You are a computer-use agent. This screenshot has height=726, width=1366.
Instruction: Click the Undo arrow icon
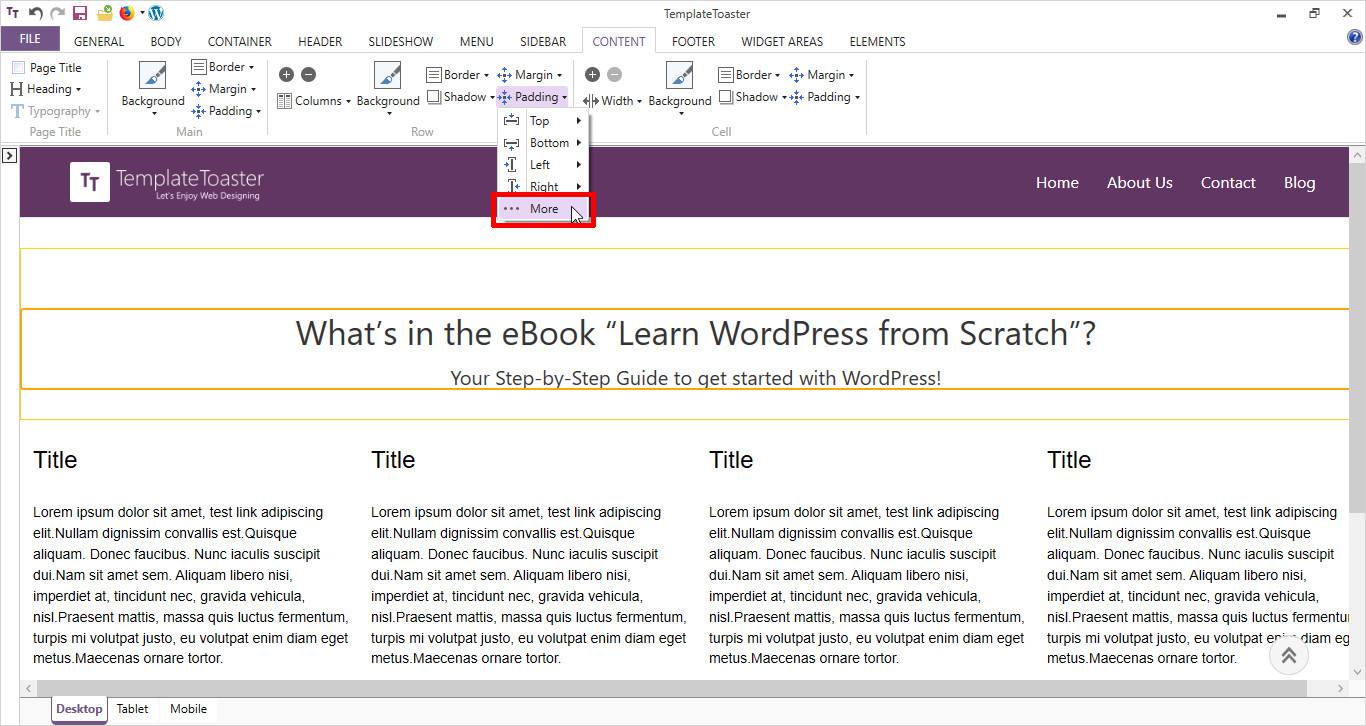[36, 13]
